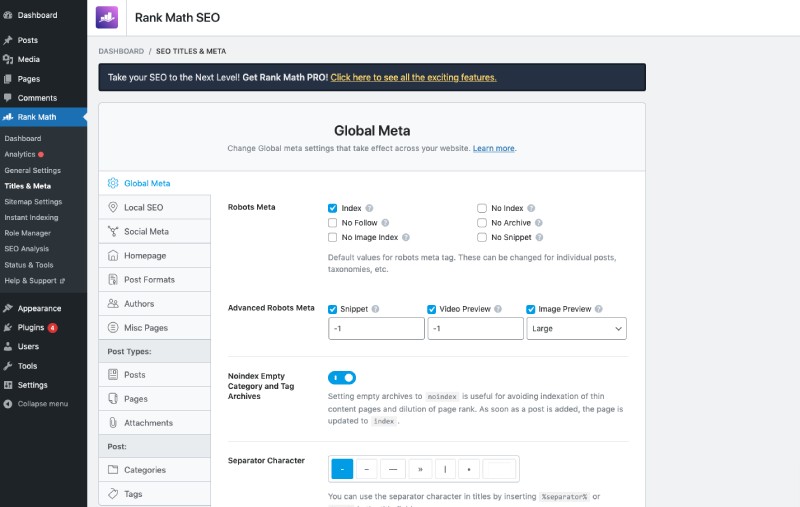This screenshot has height=507, width=800.
Task: Click 'Click here to see all the exciting features' link
Action: (x=413, y=77)
